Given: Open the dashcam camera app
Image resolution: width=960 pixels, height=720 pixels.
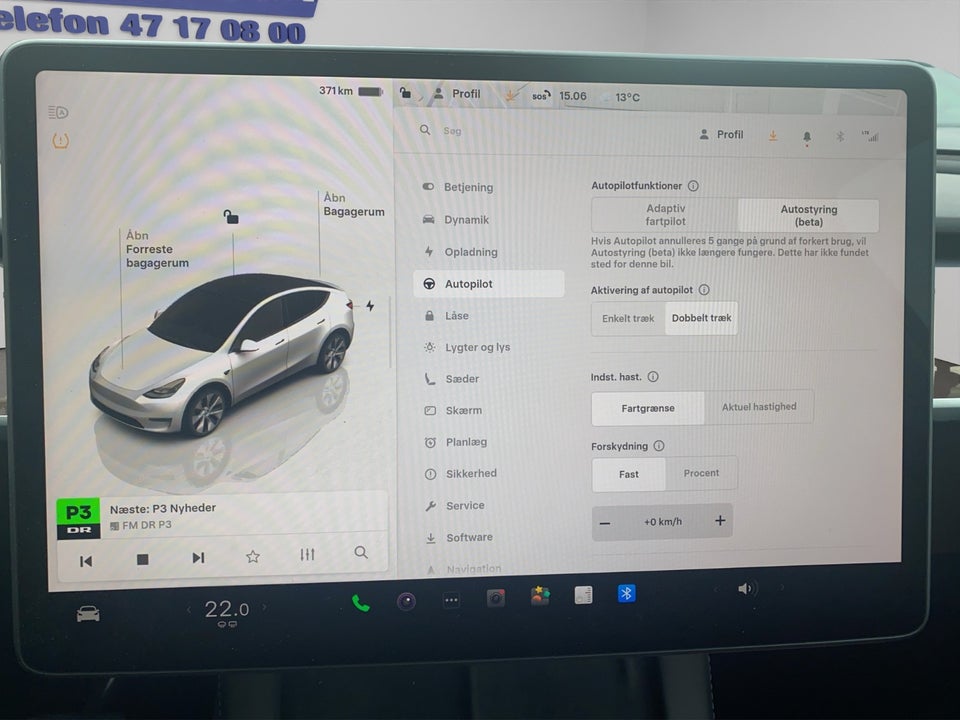Looking at the screenshot, I should pos(406,602).
